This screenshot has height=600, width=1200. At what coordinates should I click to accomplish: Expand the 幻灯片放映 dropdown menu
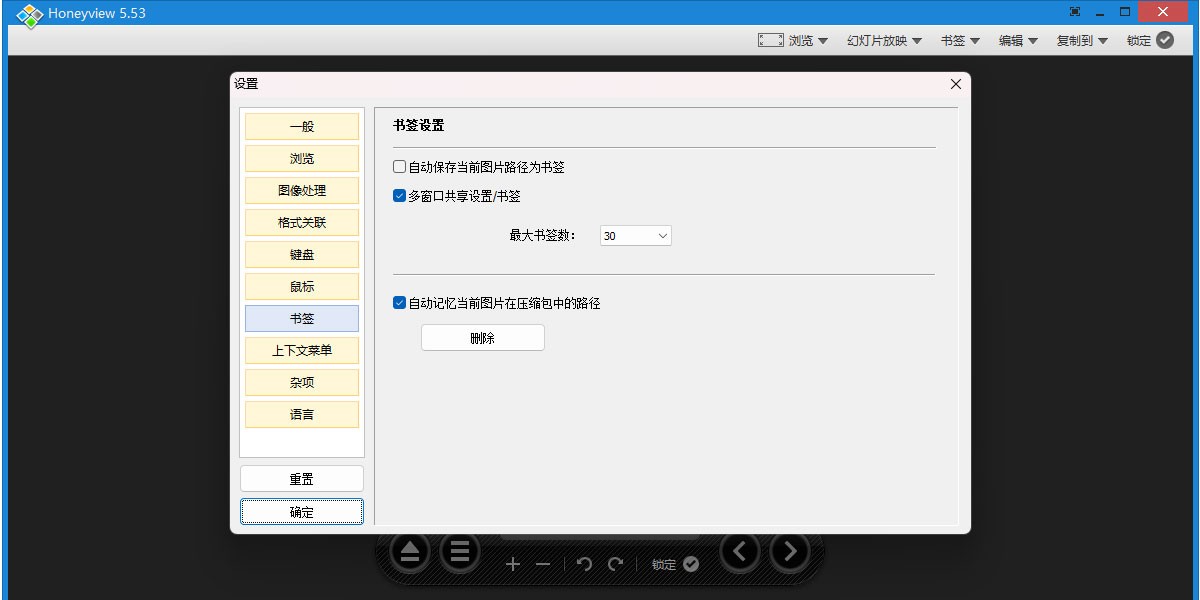click(x=884, y=40)
